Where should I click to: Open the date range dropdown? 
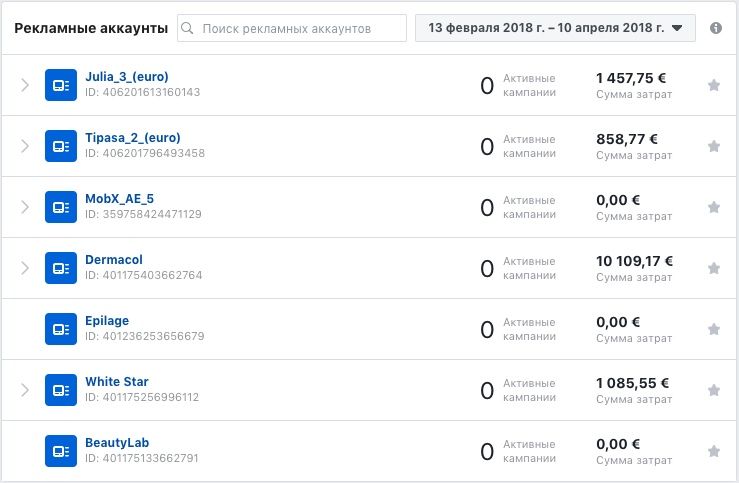click(x=555, y=28)
